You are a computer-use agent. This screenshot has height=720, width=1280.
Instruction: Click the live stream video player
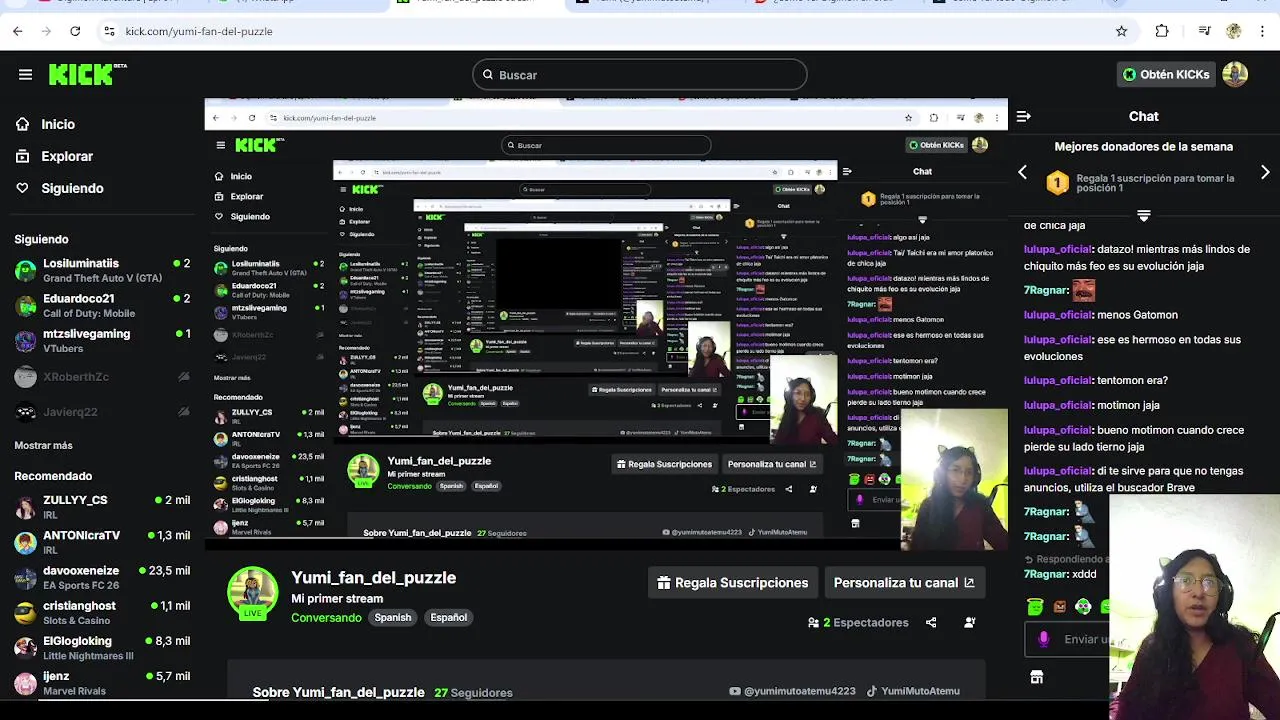606,325
